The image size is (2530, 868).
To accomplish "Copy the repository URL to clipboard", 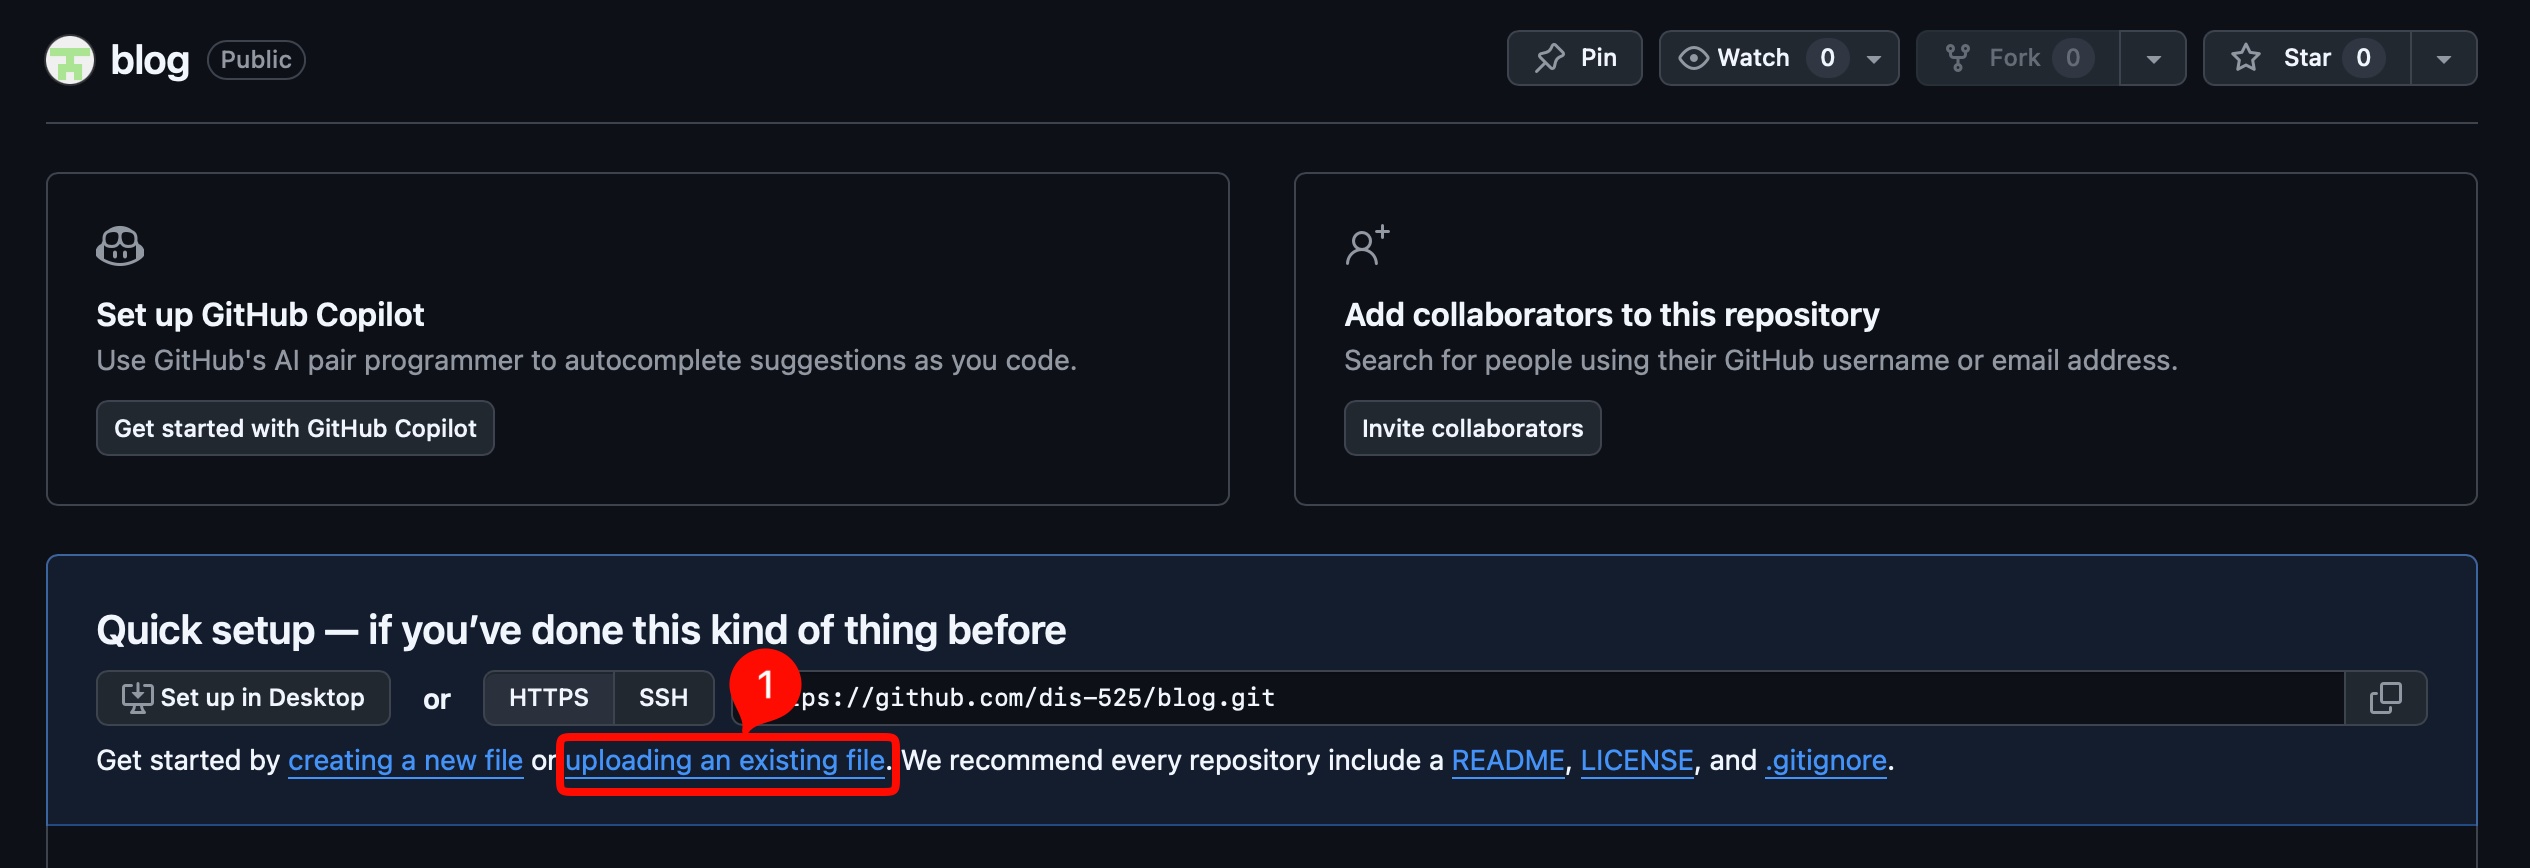I will (2385, 698).
